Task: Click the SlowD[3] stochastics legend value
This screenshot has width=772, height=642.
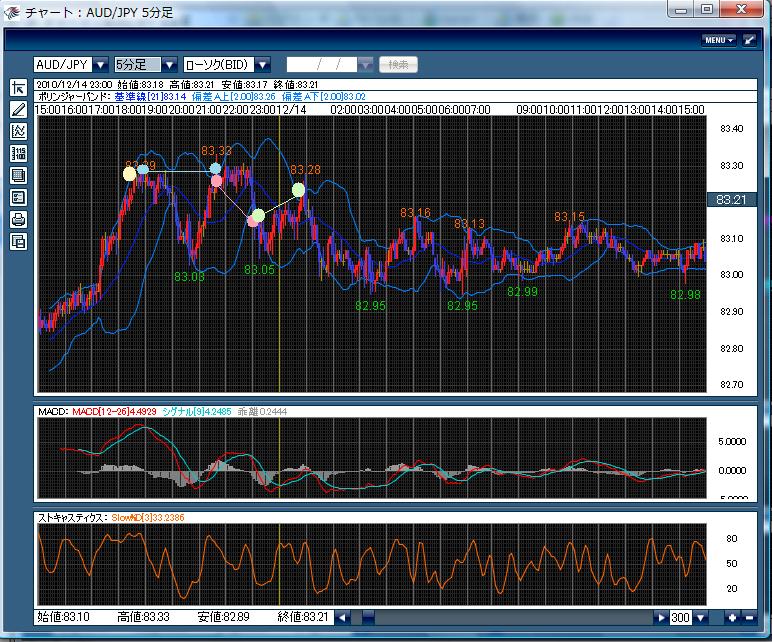Action: pyautogui.click(x=148, y=518)
